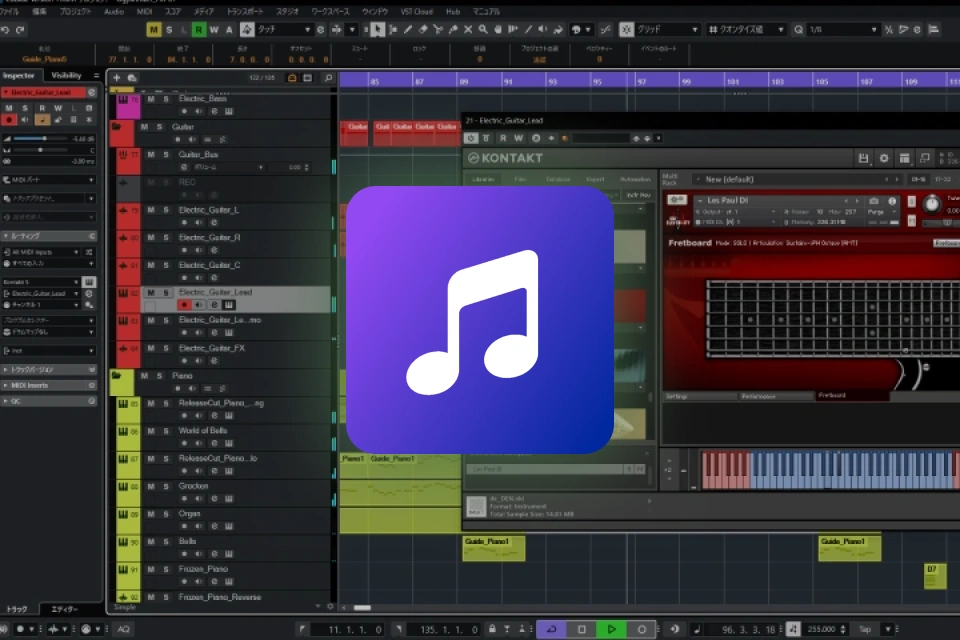The image size is (960, 640).
Task: Click the AQ button in transport bar
Action: (124, 629)
